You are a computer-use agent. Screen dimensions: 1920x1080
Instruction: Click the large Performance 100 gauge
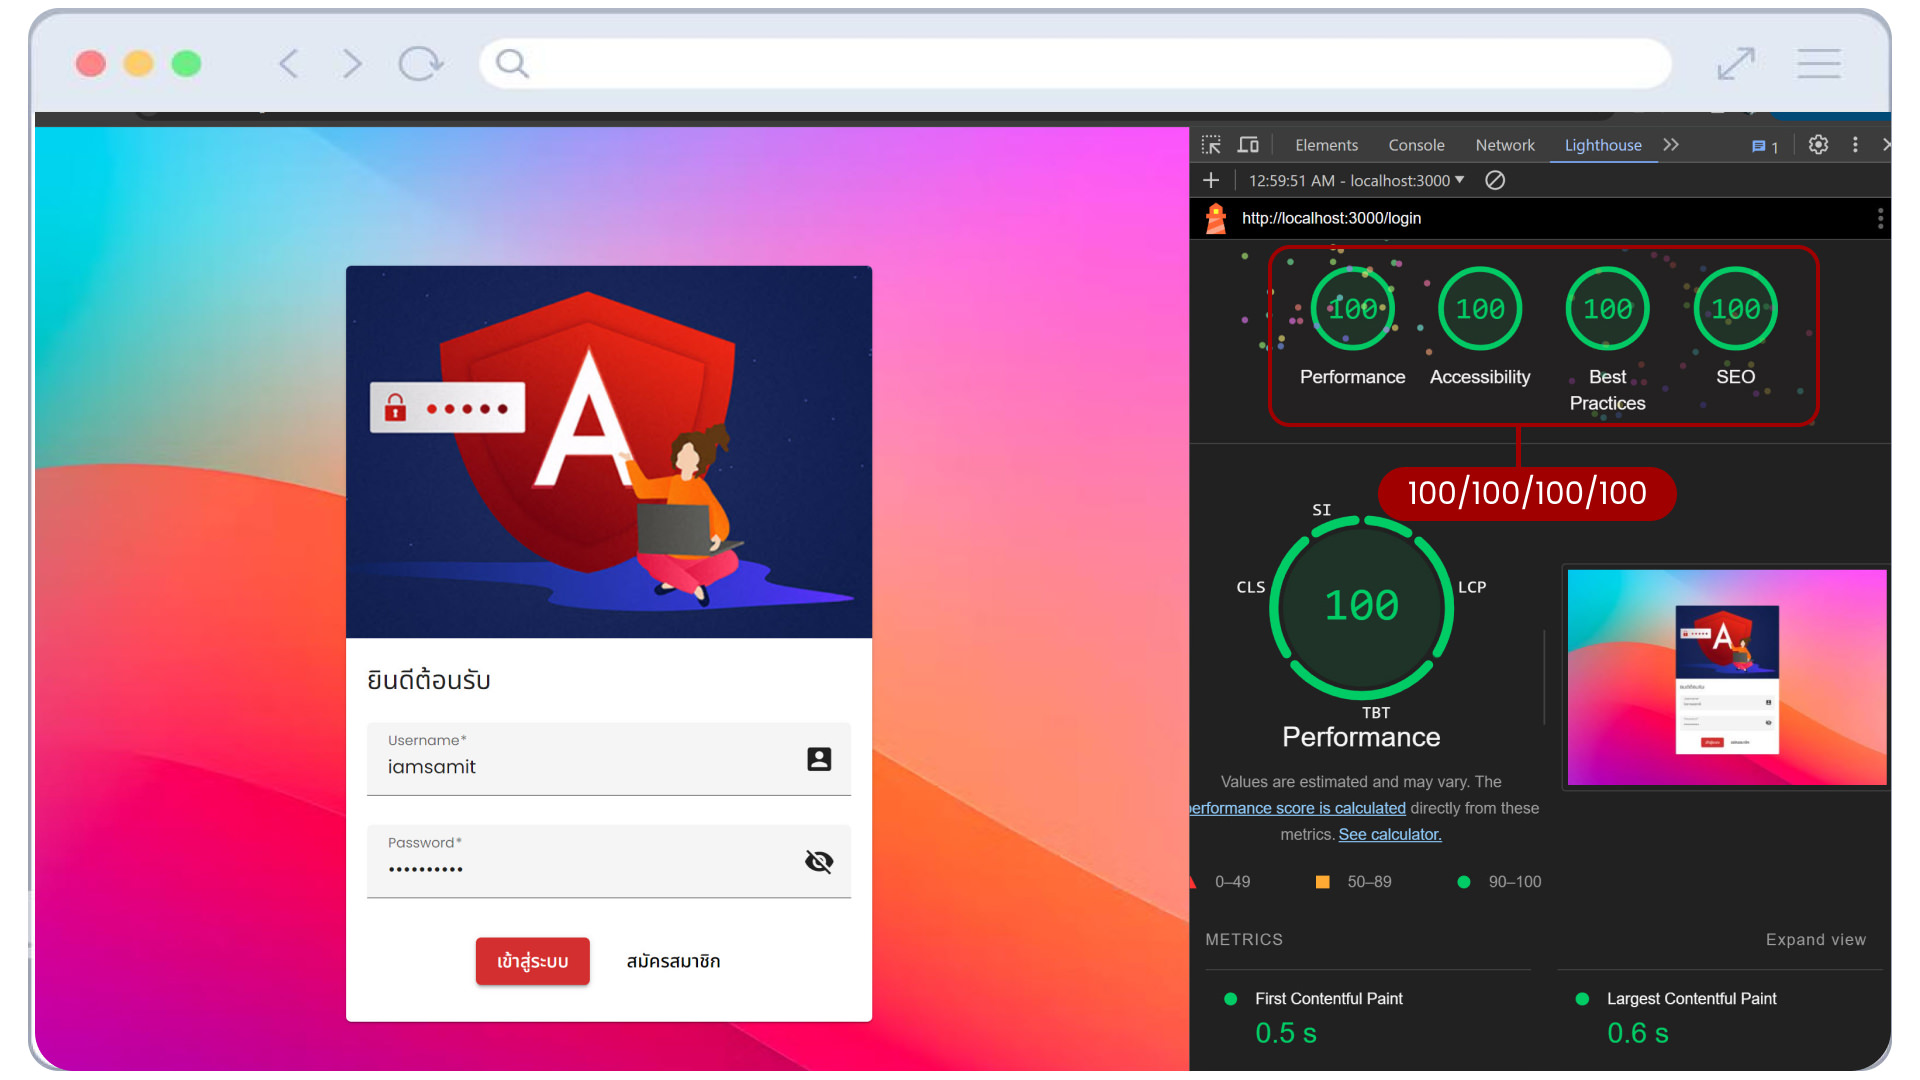[1361, 606]
